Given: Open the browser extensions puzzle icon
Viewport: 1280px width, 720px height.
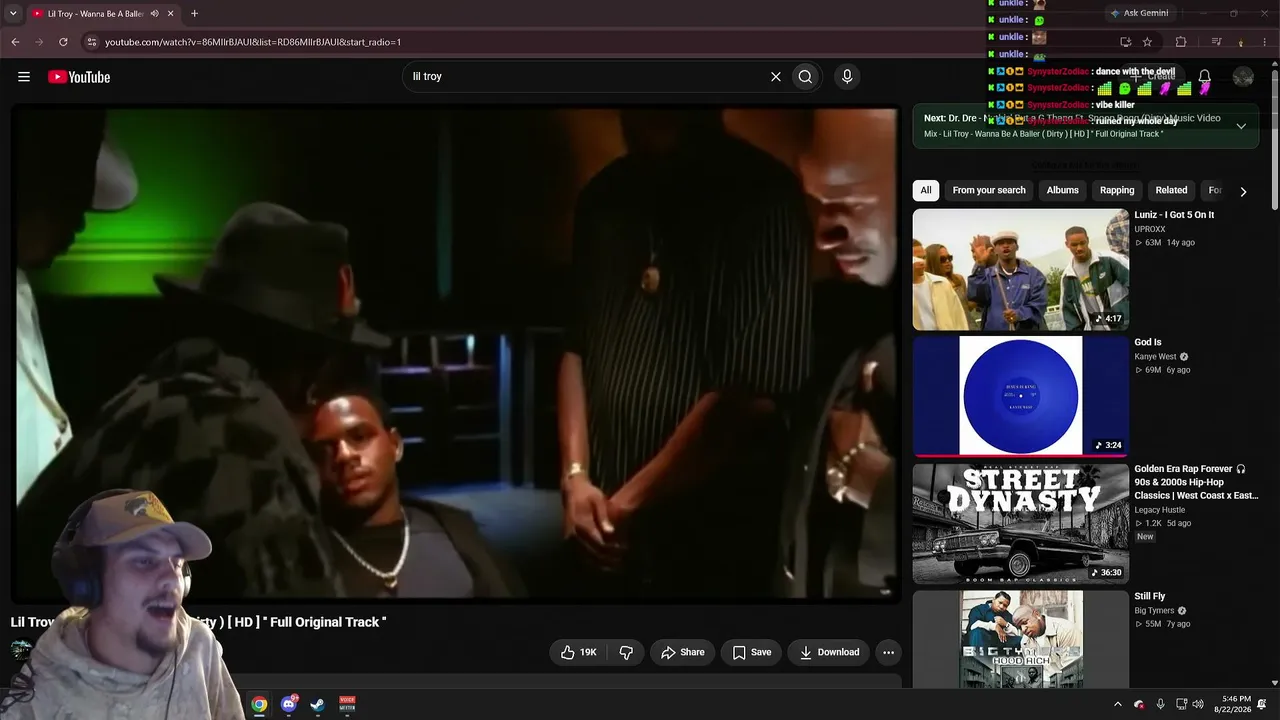Looking at the screenshot, I should click(1181, 42).
